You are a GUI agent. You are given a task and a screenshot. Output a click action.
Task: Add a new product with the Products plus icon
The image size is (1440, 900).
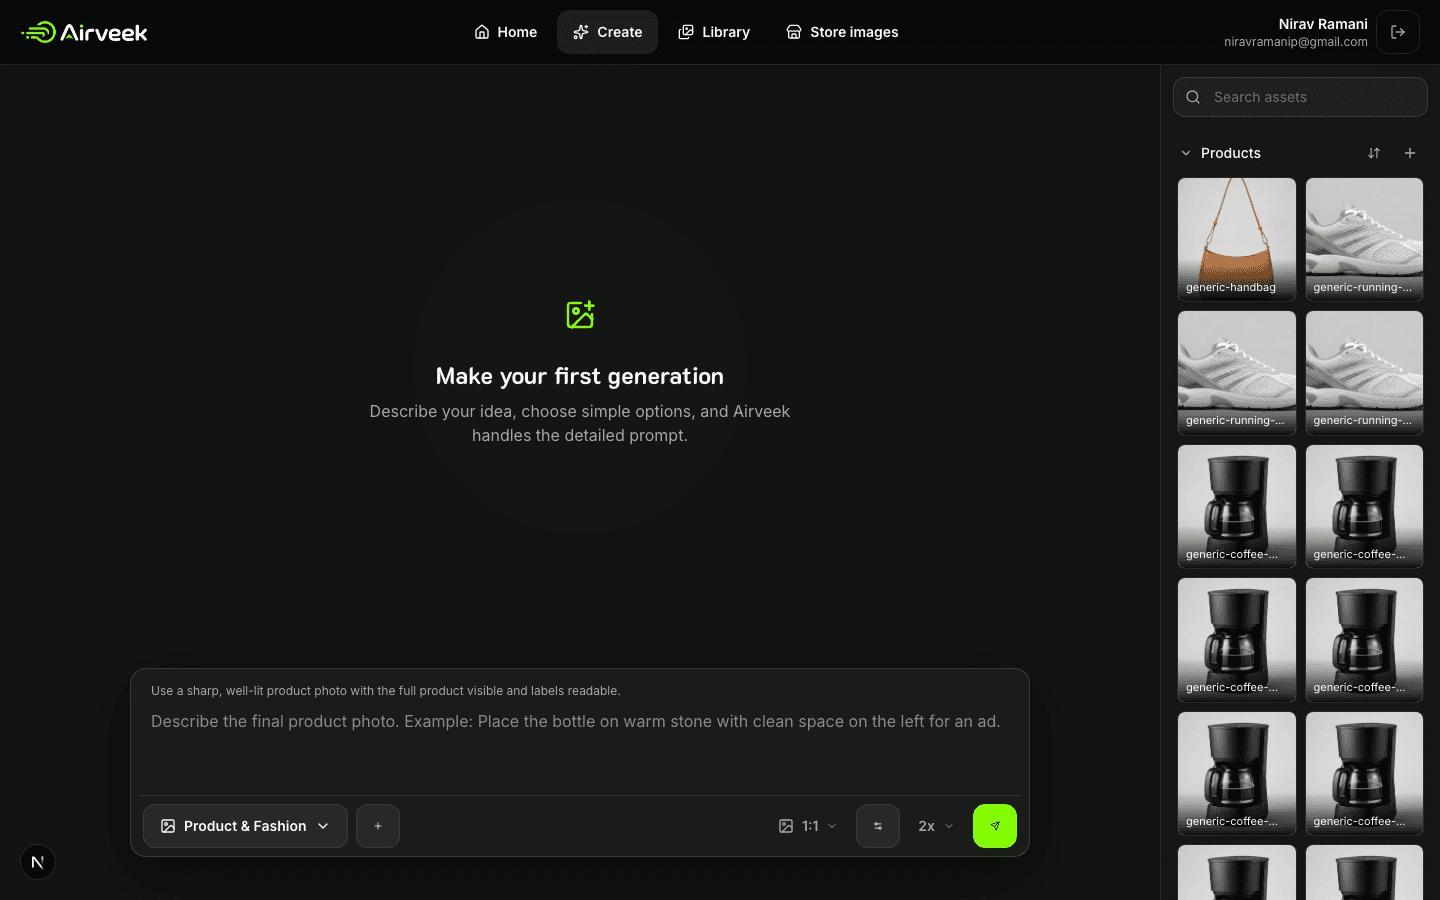(1410, 153)
